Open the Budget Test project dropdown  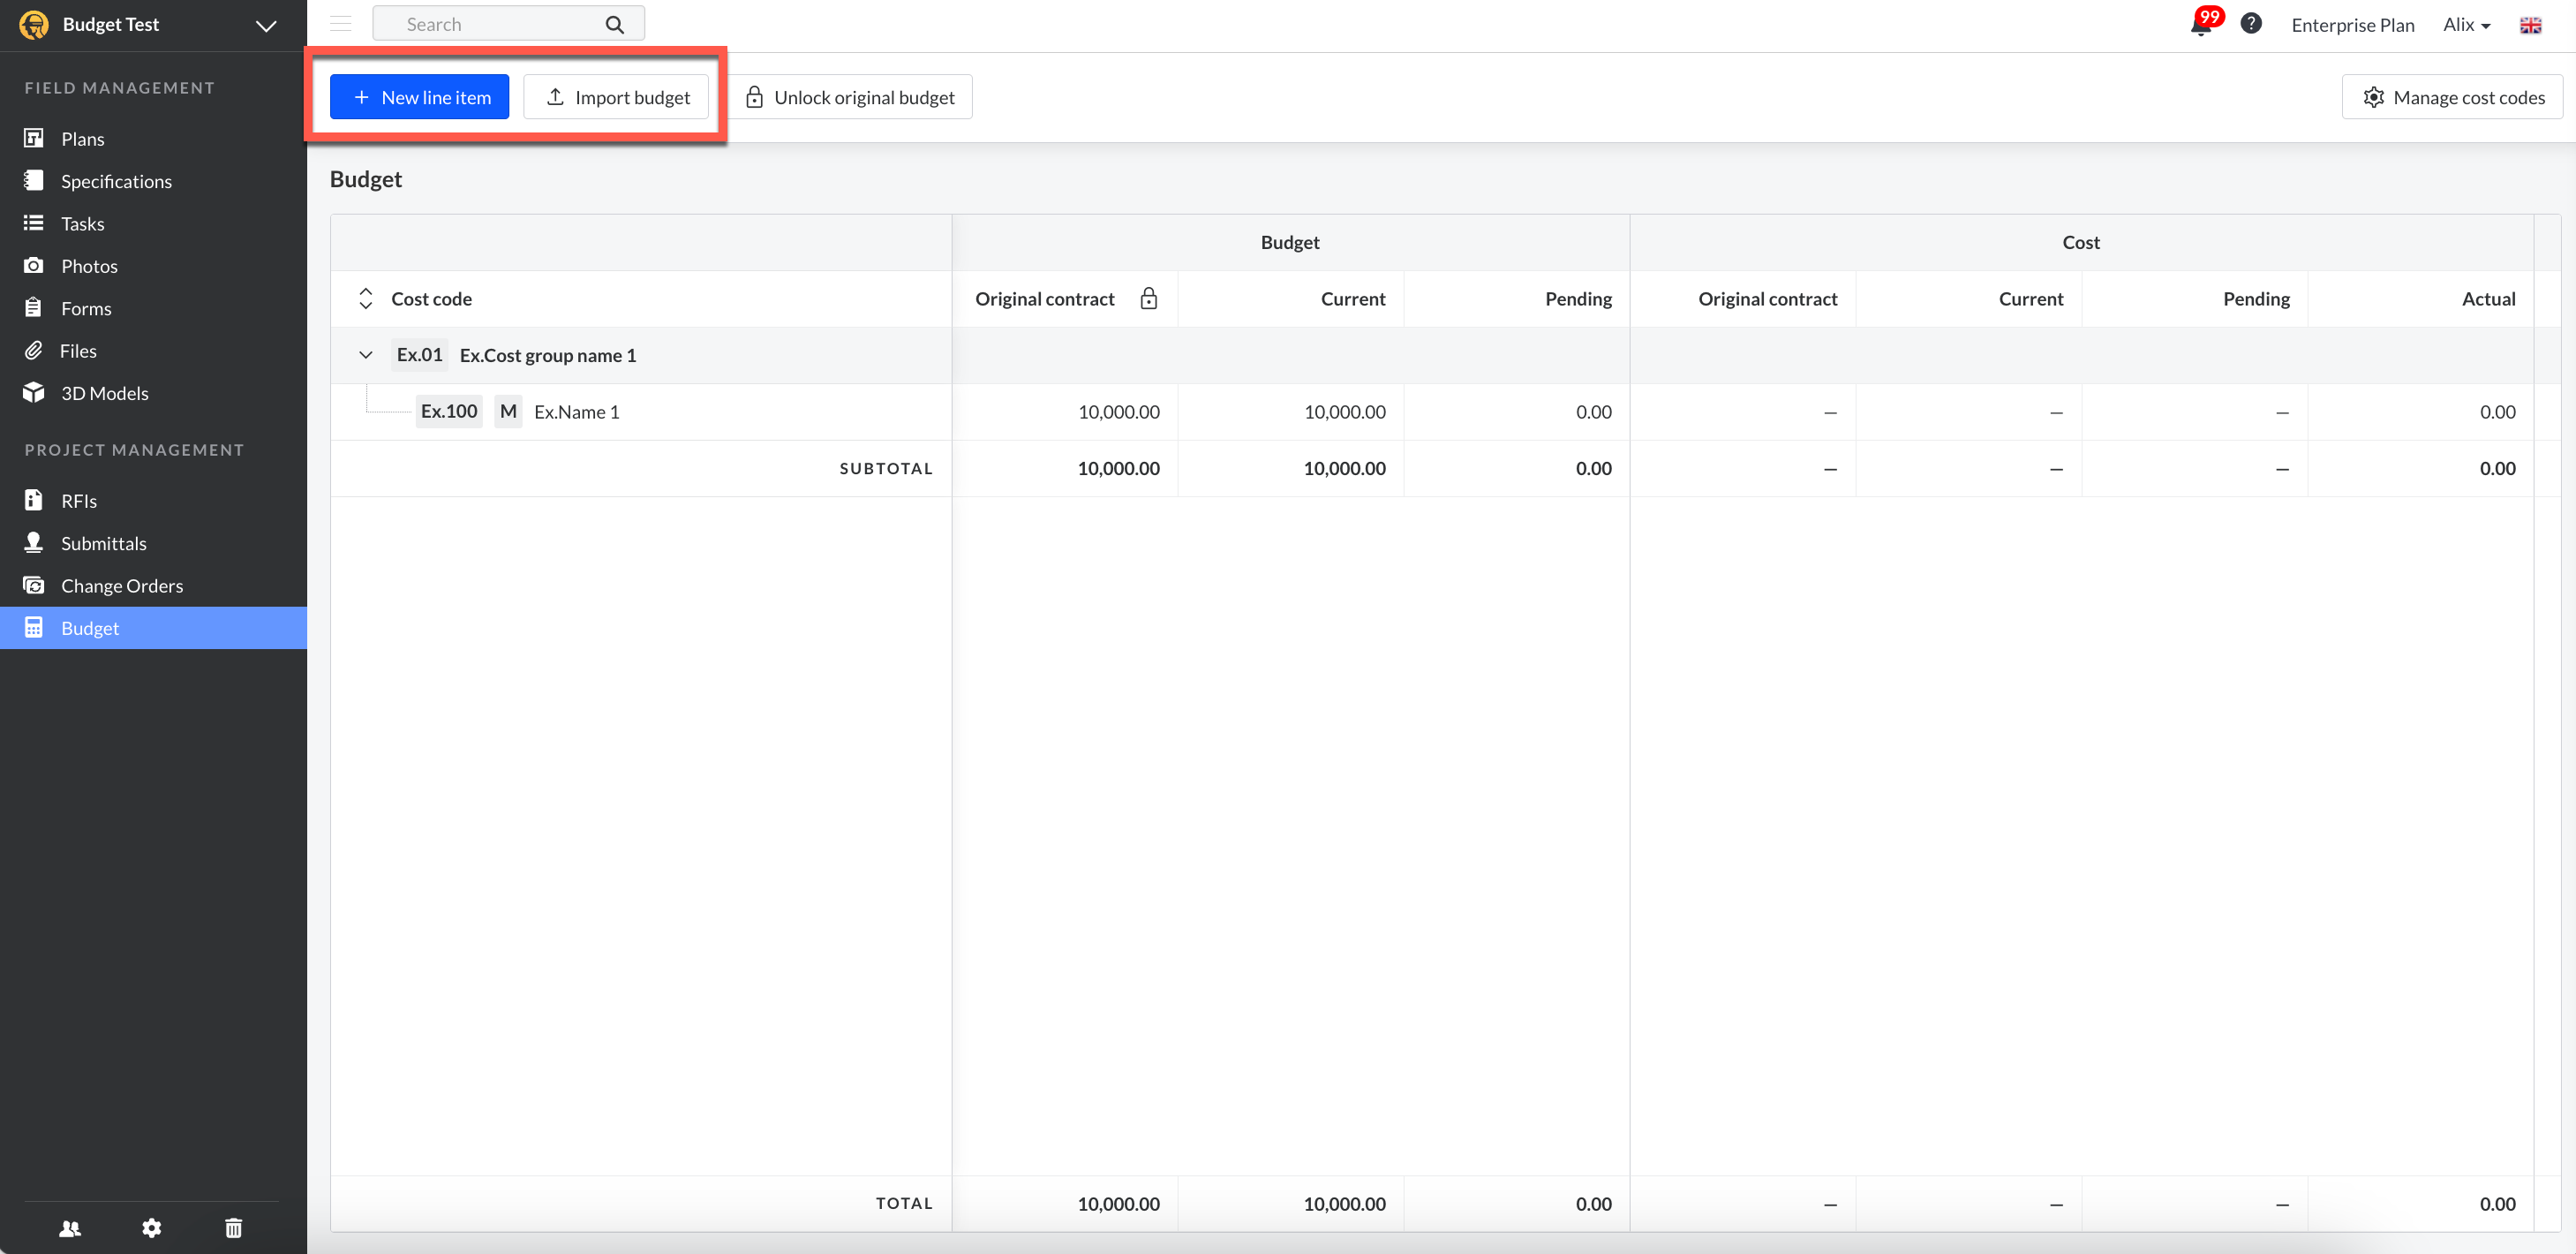[x=265, y=26]
